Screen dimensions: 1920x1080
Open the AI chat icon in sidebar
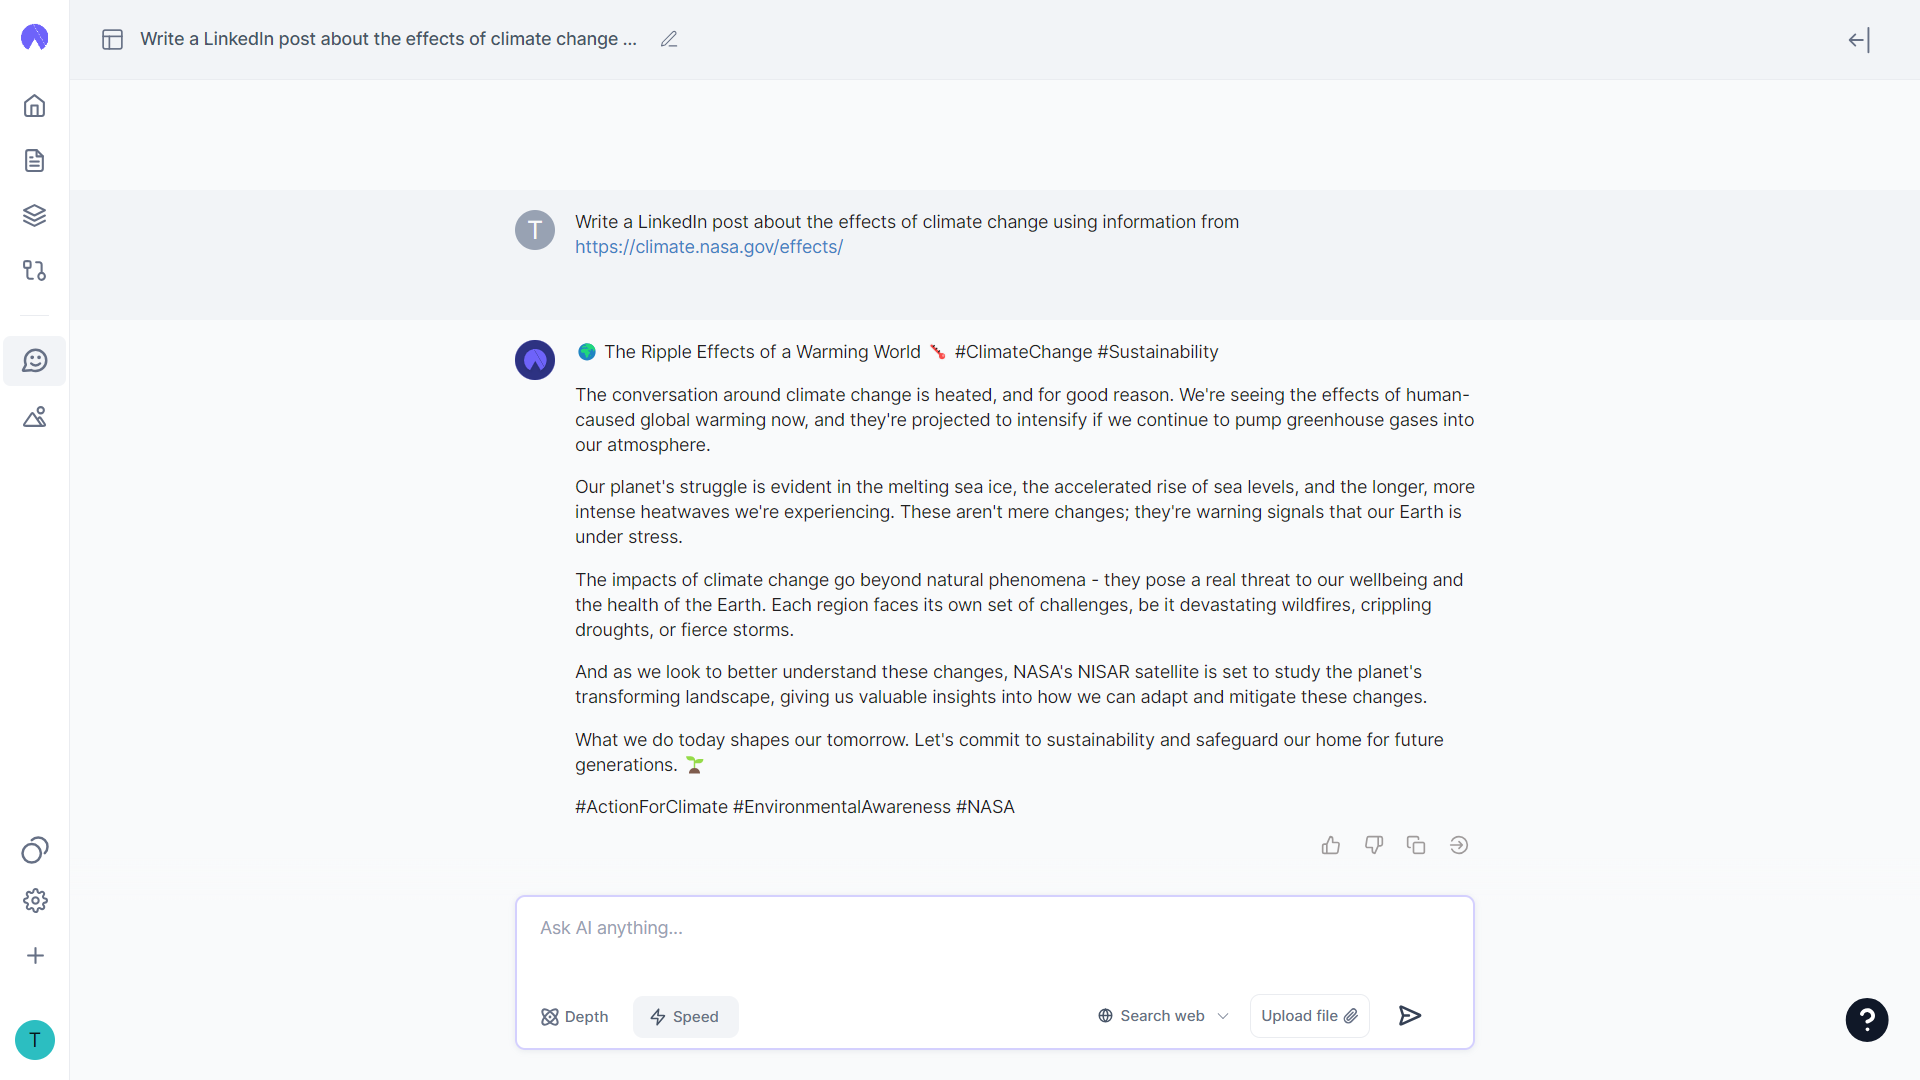point(35,361)
